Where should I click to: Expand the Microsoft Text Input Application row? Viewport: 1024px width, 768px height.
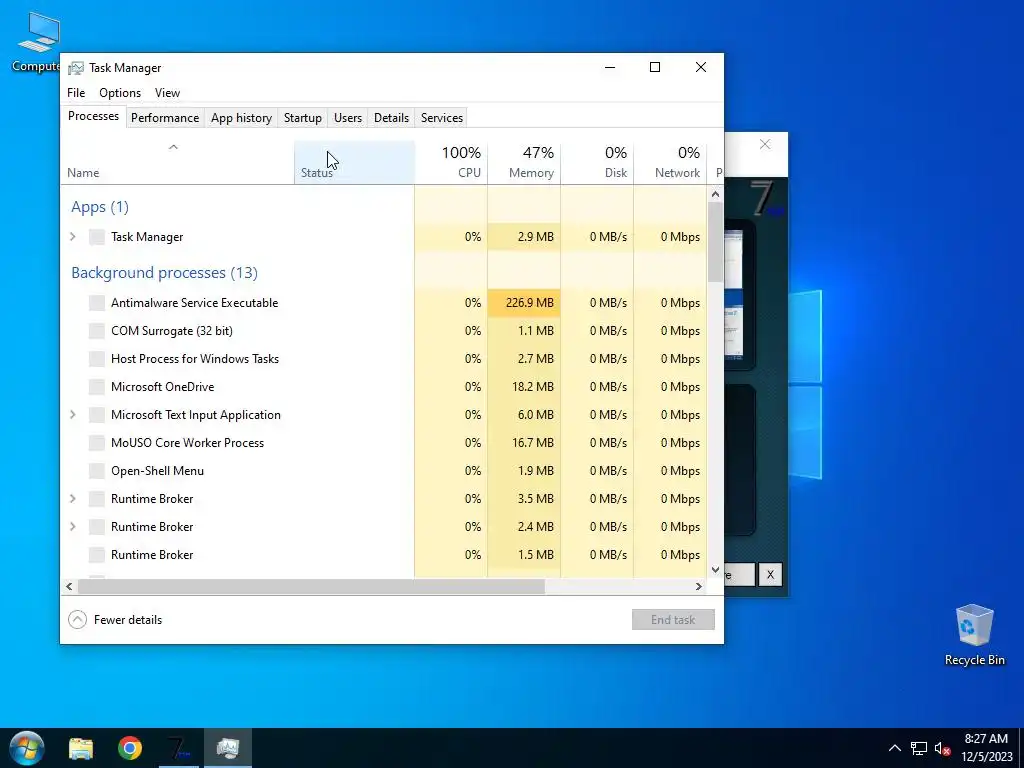click(x=72, y=415)
